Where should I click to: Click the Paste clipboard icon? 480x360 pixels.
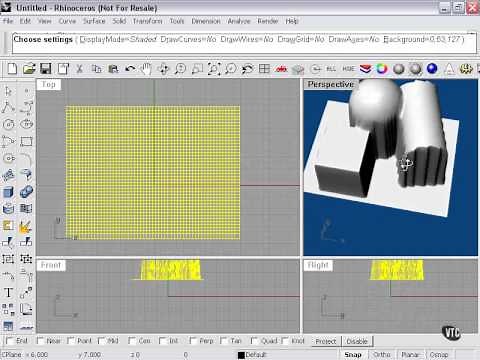tap(113, 69)
